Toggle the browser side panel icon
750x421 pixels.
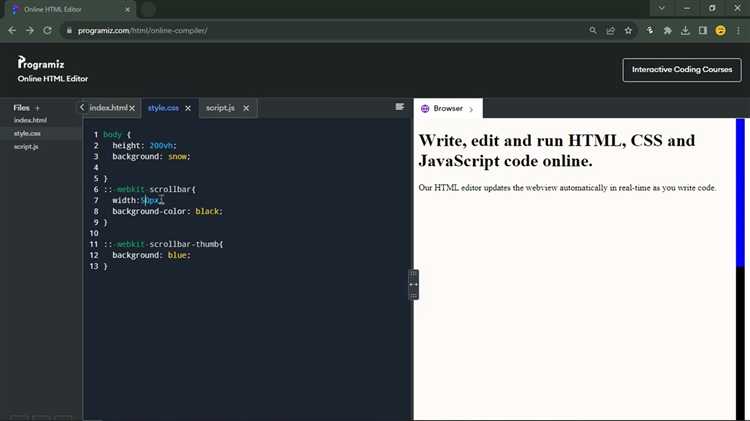point(703,31)
